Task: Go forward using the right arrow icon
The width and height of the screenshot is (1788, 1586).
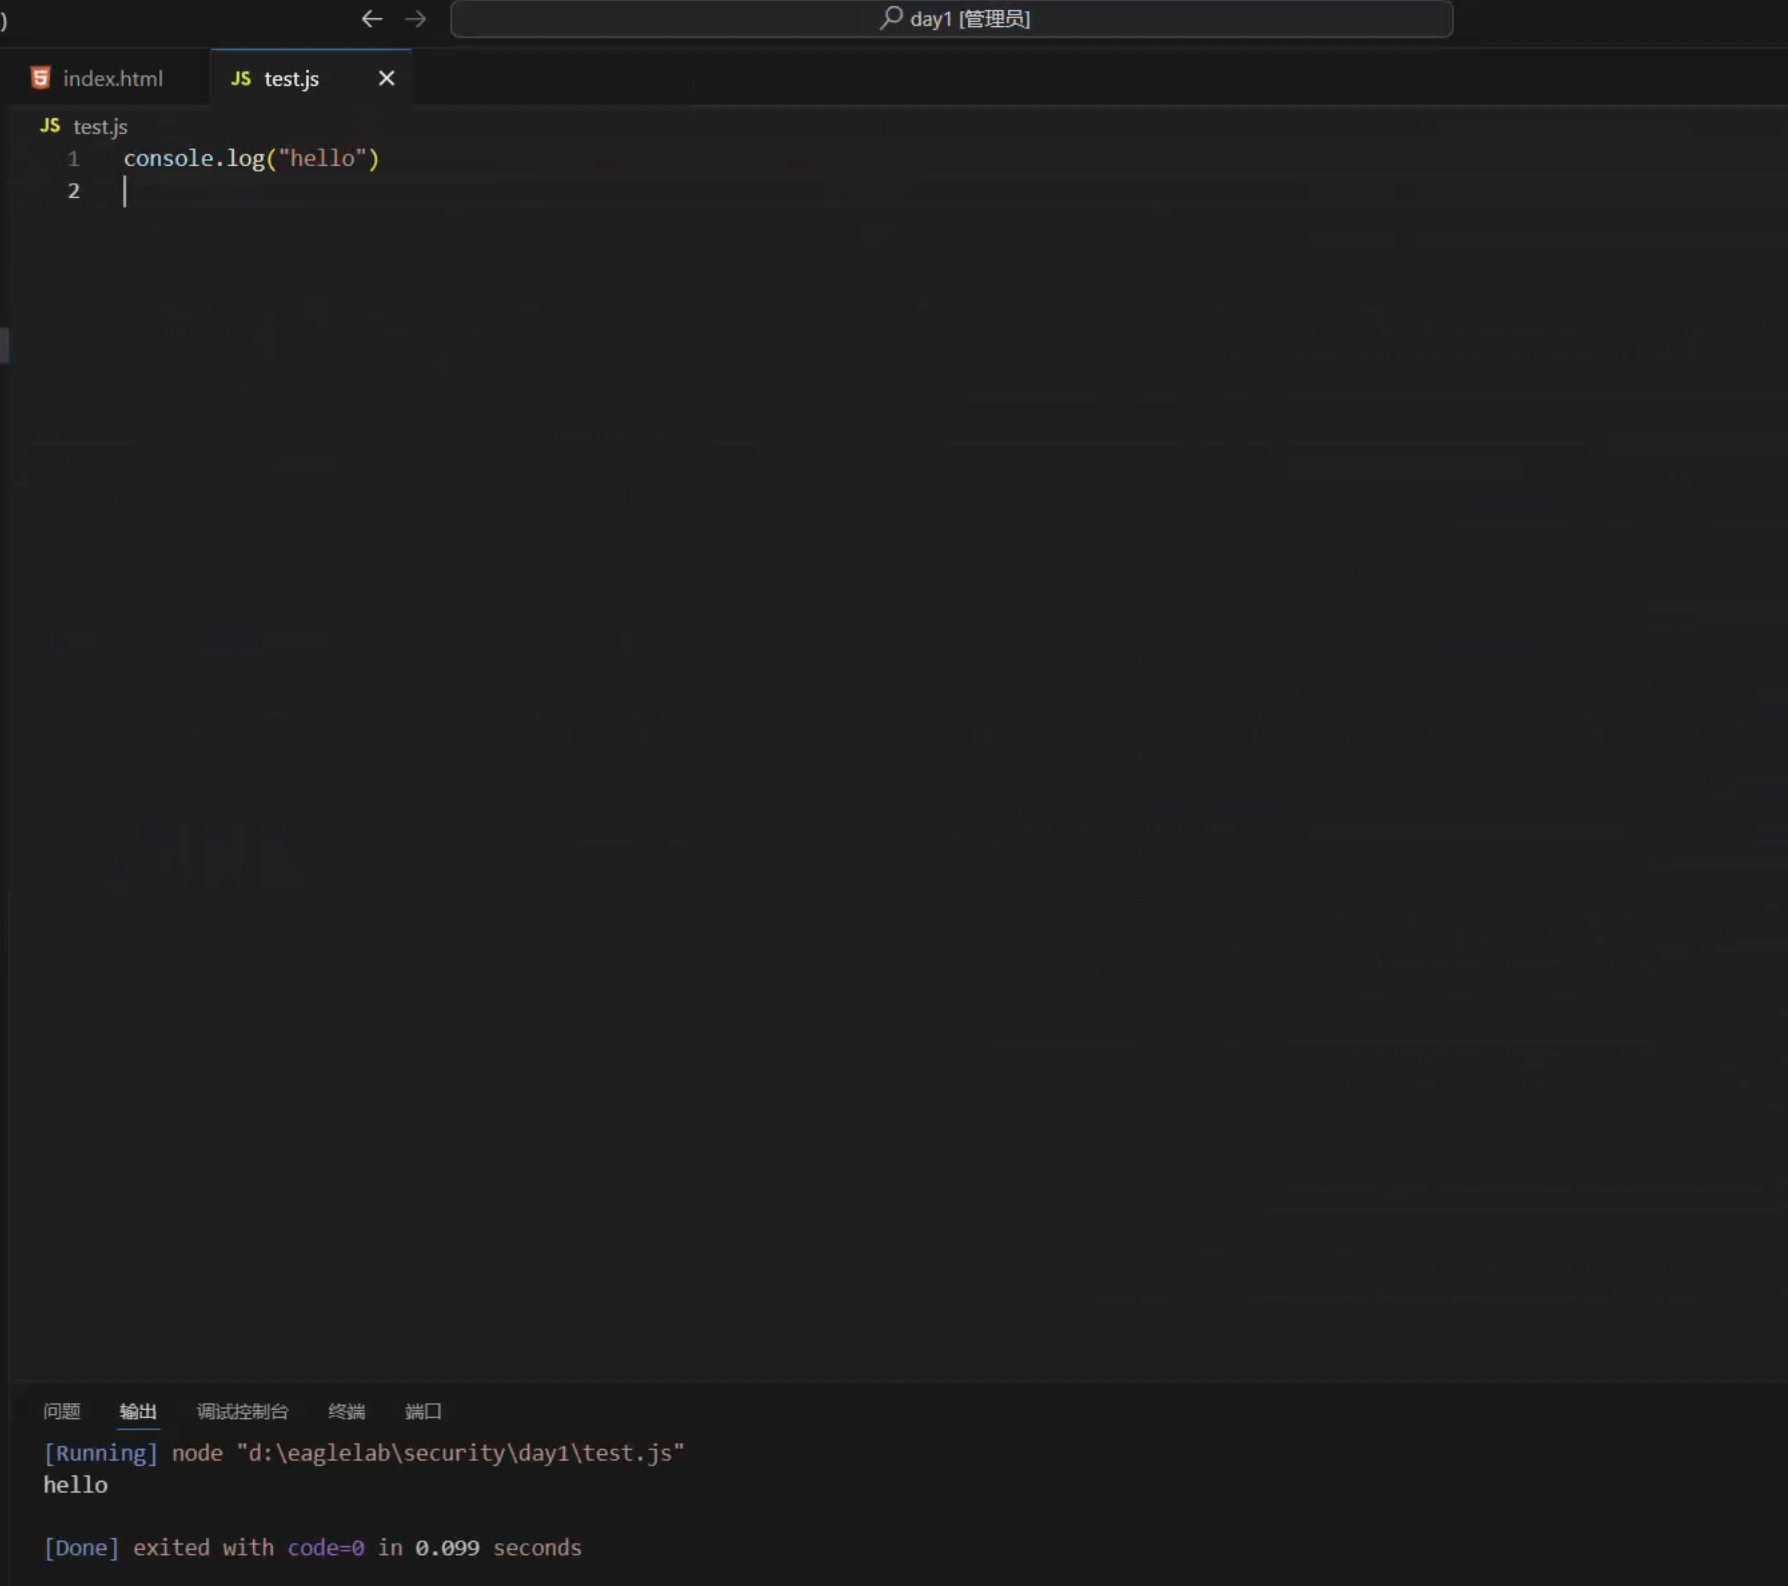Action: (x=415, y=19)
